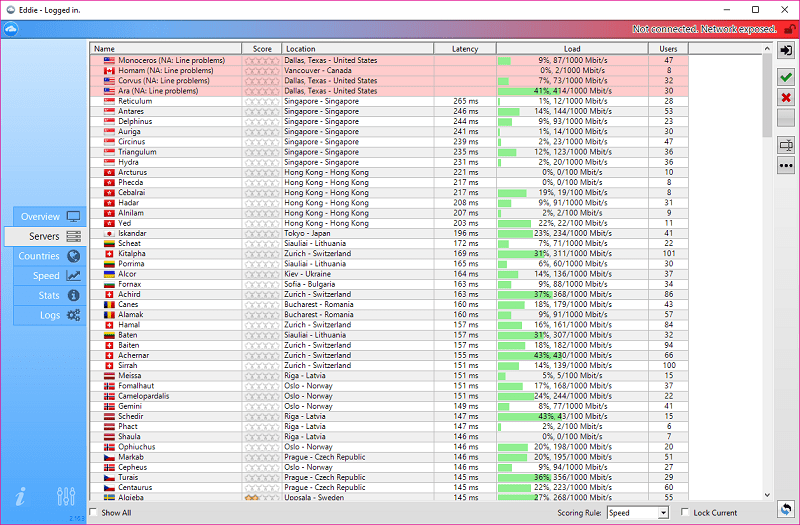Click the 265 ms latency cell
This screenshot has width=800, height=525.
point(466,102)
